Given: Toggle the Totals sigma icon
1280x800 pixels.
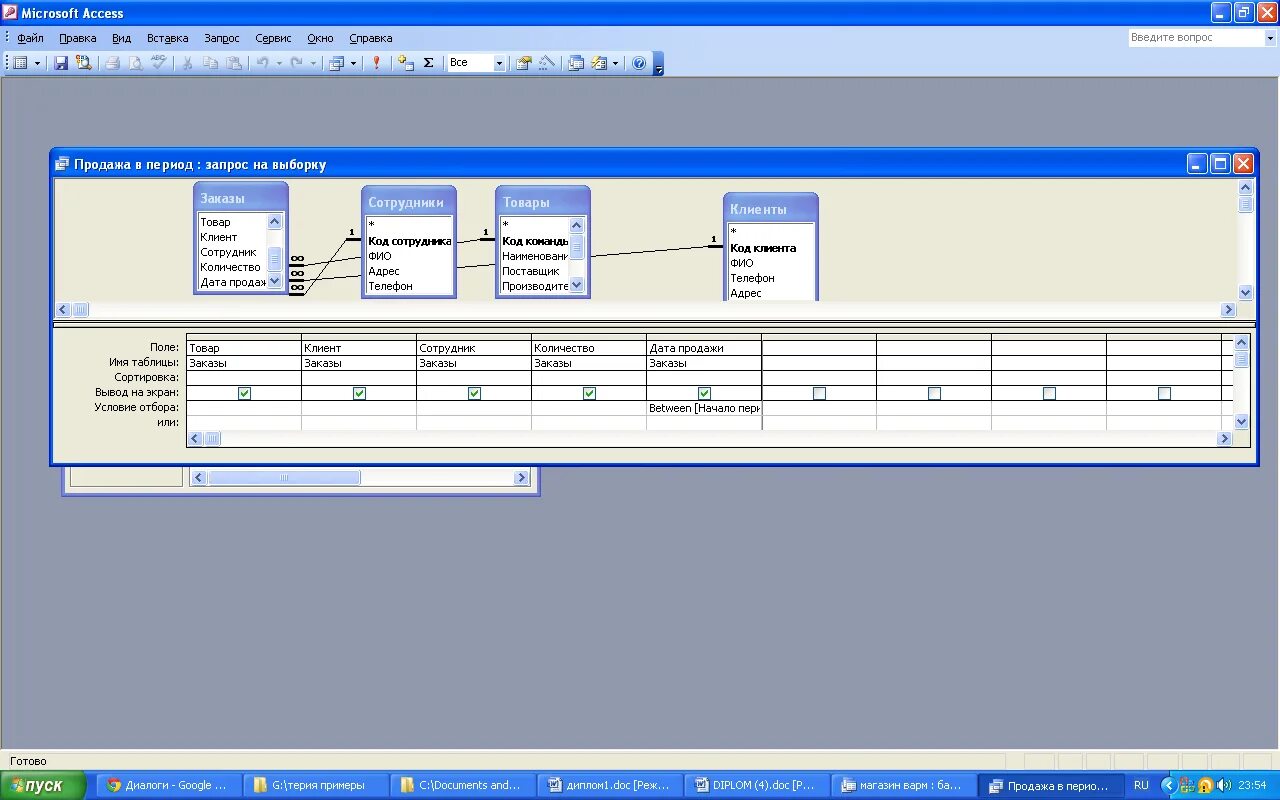Looking at the screenshot, I should click(429, 63).
